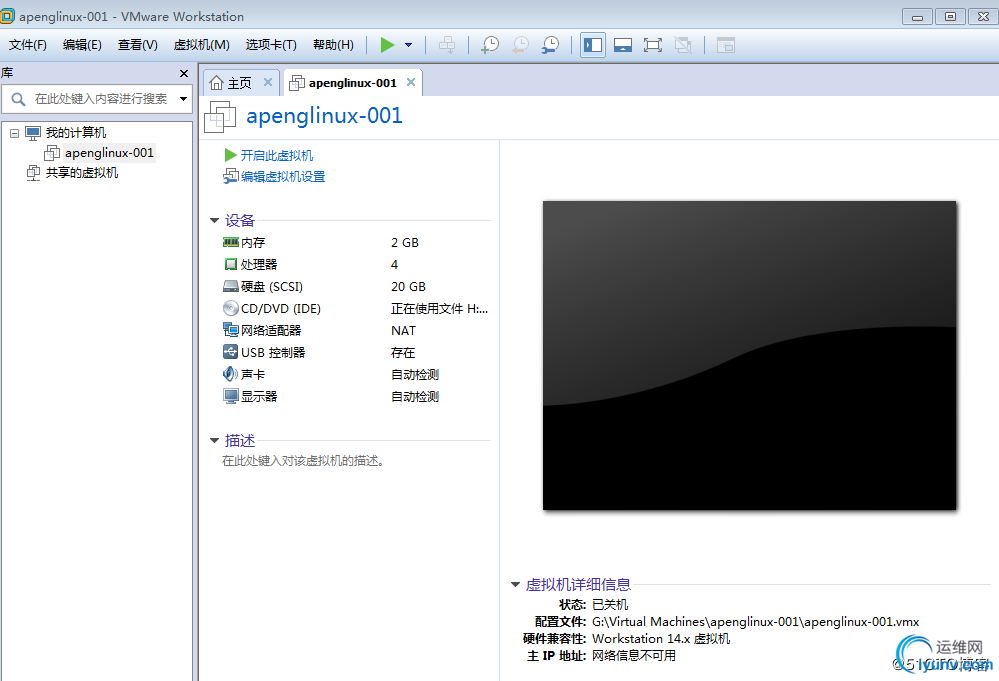
Task: Click the library search input field
Action: coord(99,99)
